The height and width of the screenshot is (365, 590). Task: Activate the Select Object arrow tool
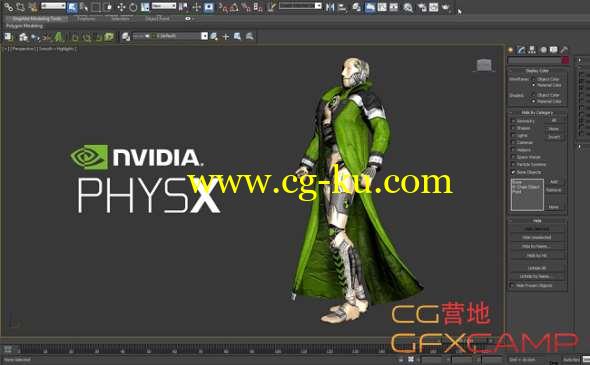73,7
